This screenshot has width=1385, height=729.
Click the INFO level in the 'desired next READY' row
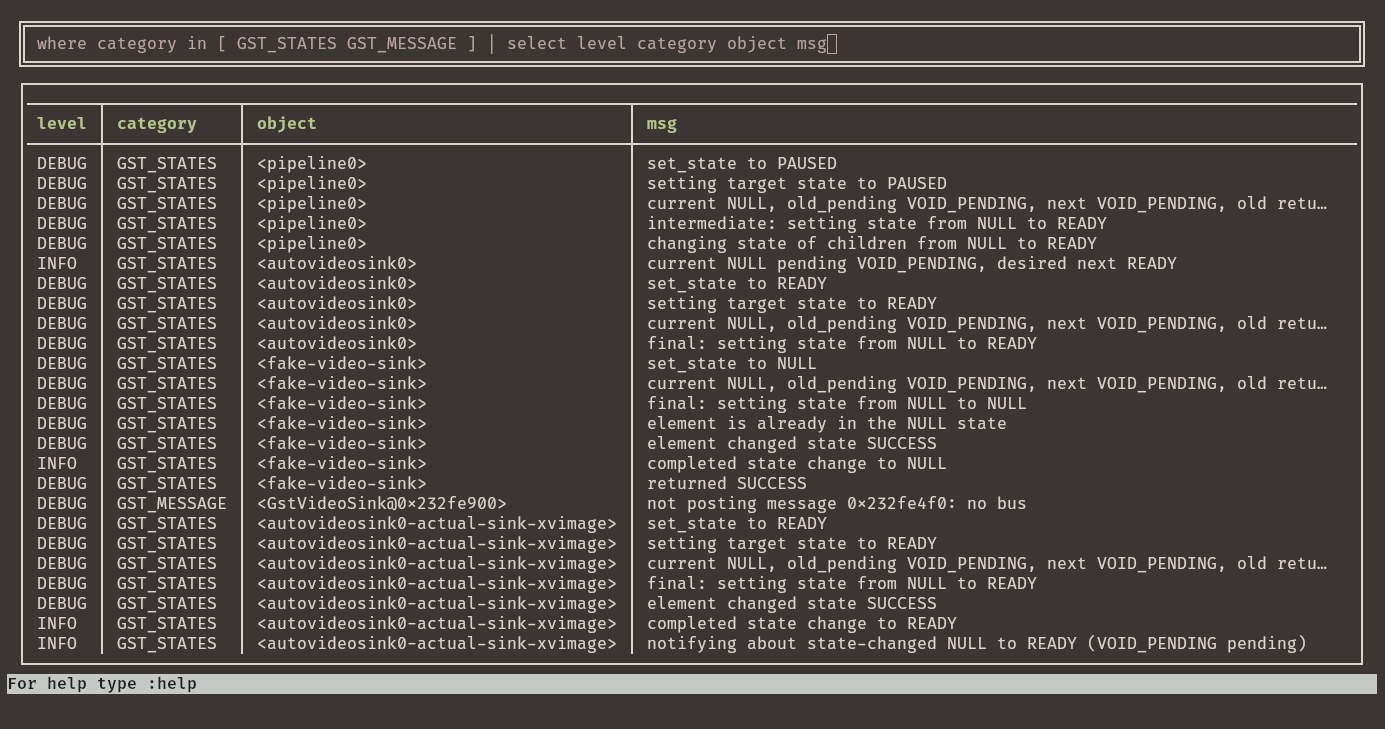(x=57, y=264)
